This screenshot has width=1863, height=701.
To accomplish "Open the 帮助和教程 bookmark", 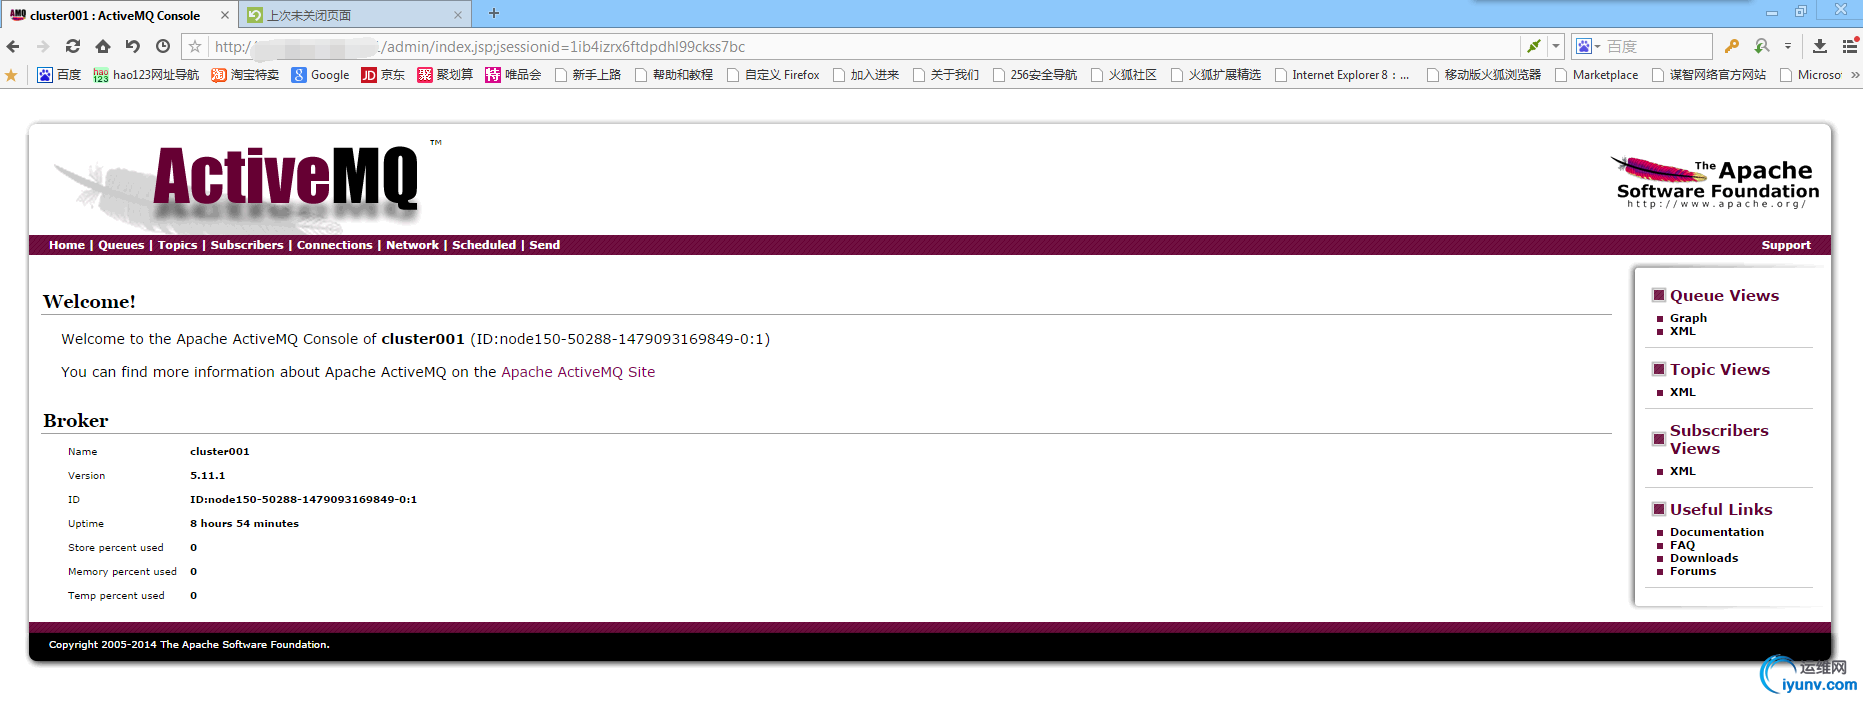I will coord(674,75).
